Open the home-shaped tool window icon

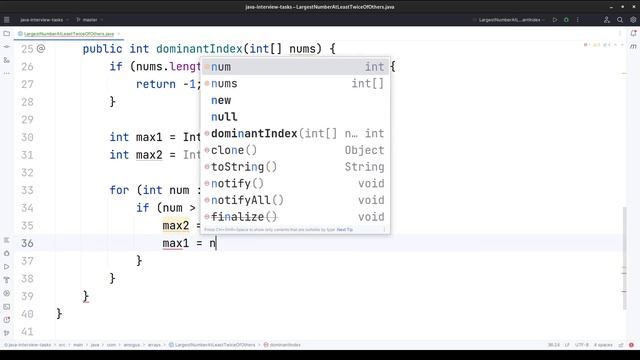click(x=7, y=253)
